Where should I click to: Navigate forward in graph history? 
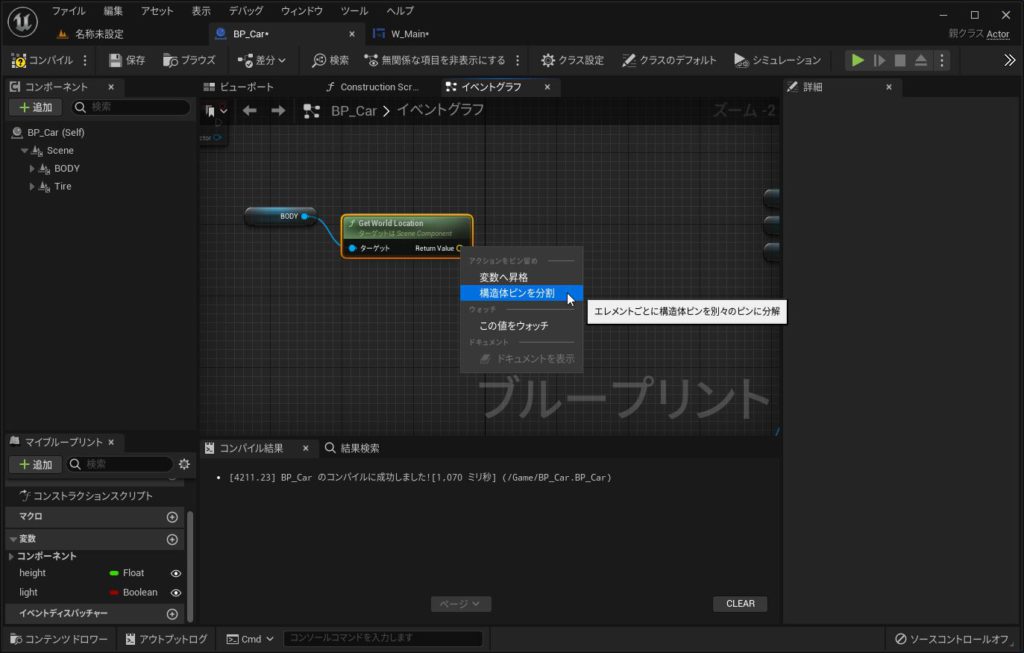(278, 111)
